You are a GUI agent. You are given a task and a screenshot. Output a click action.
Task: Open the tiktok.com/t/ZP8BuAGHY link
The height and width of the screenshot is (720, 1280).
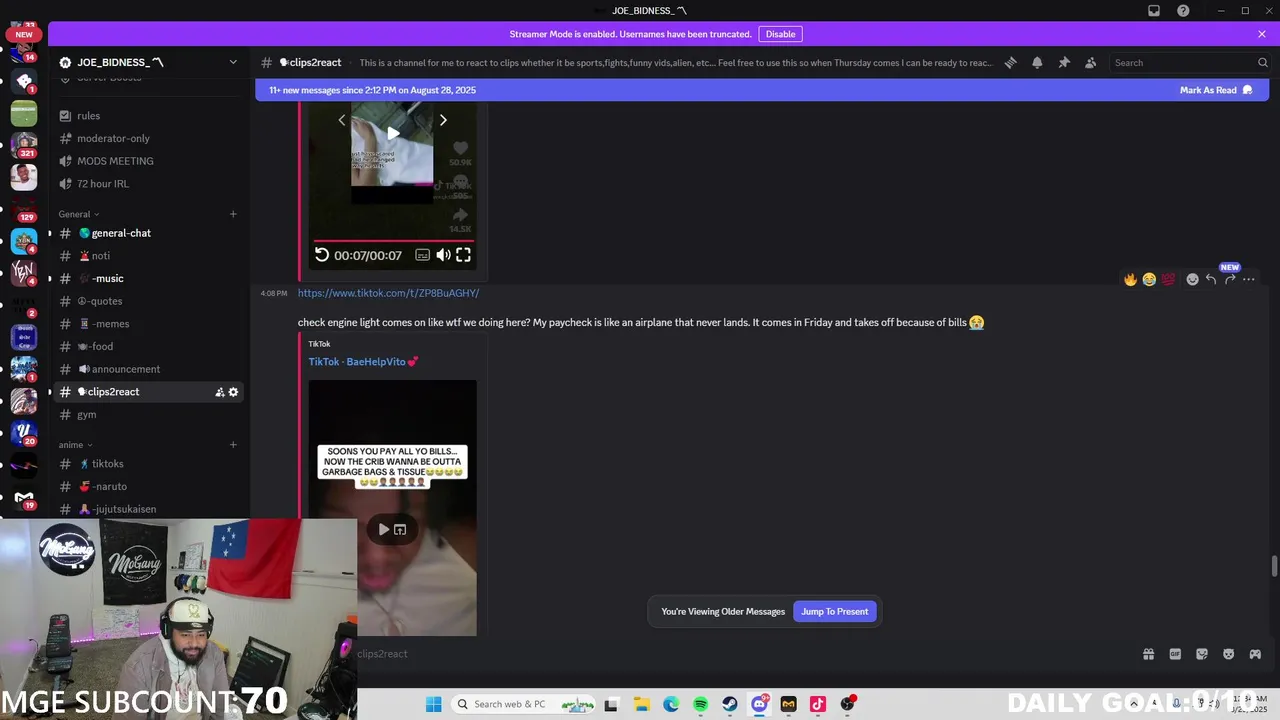coord(388,293)
